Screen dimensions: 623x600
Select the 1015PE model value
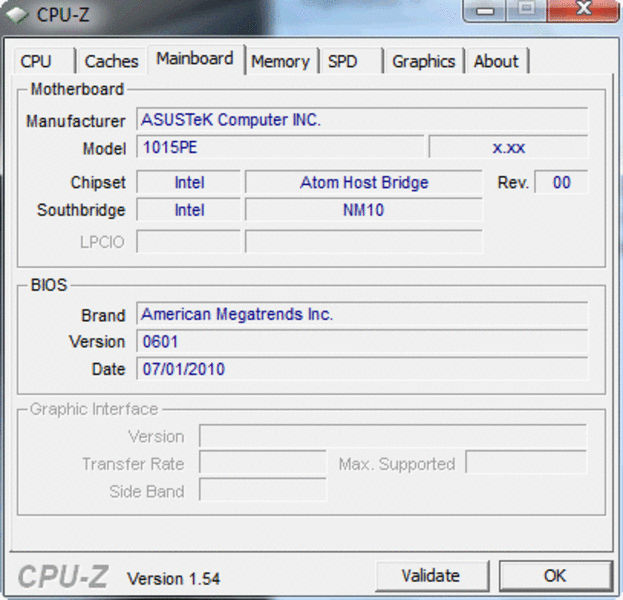click(280, 147)
